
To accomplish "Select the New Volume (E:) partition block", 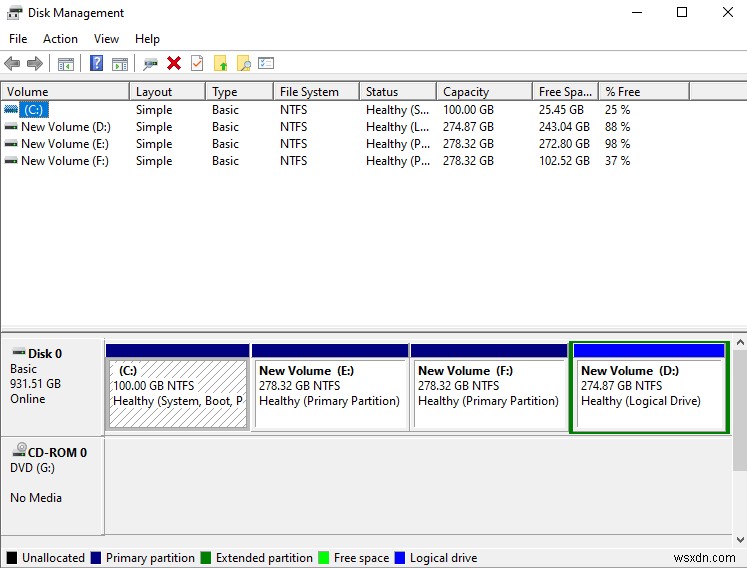I will [x=330, y=387].
